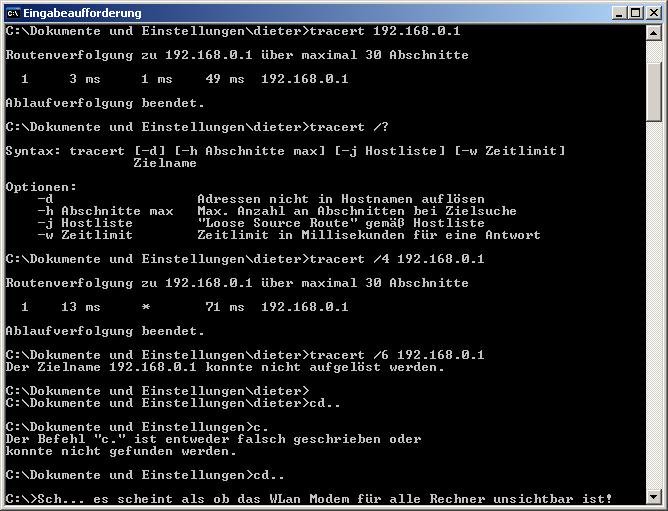Click the '-d' option line 'Adressen nicht in Hostnamen auflösen'

[261, 199]
